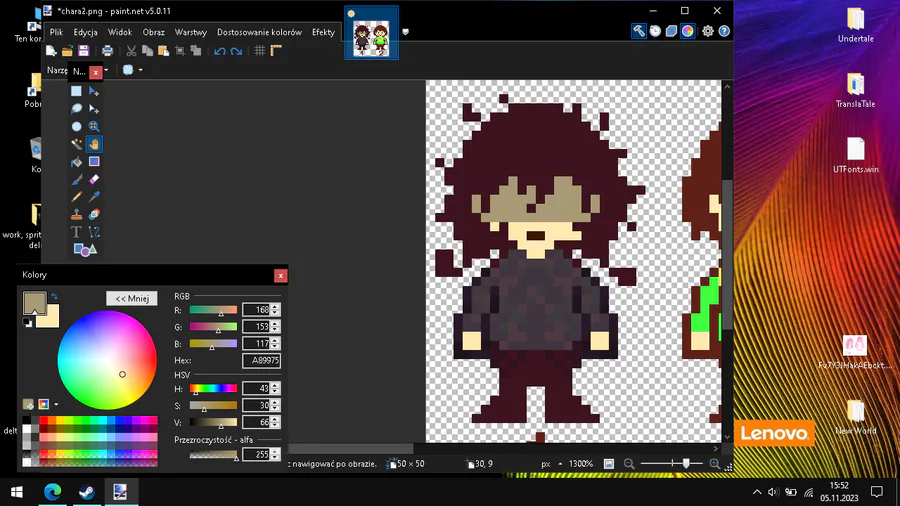Open the Obraz menu

point(153,32)
